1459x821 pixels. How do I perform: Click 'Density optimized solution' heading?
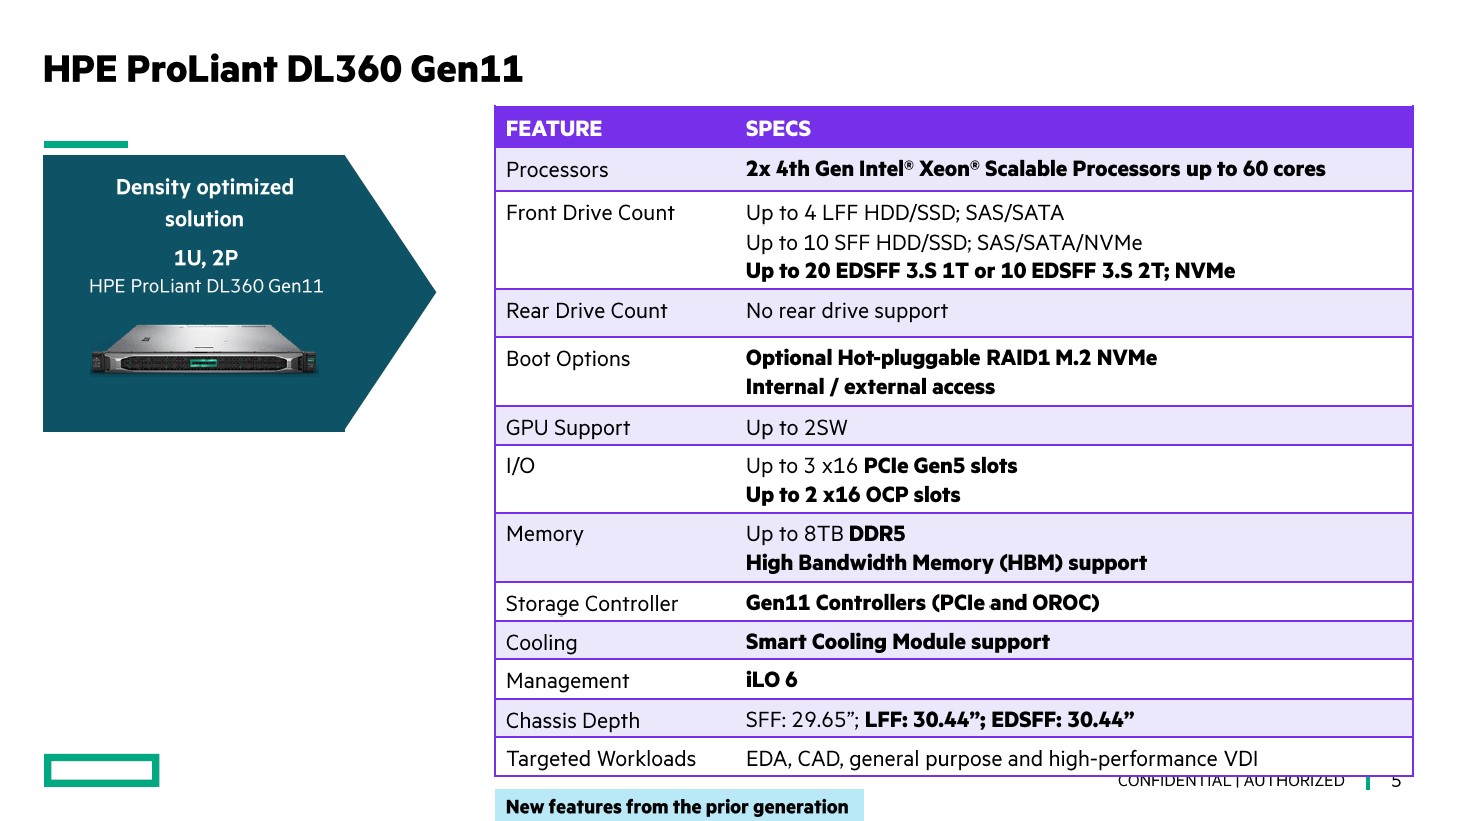tap(204, 203)
